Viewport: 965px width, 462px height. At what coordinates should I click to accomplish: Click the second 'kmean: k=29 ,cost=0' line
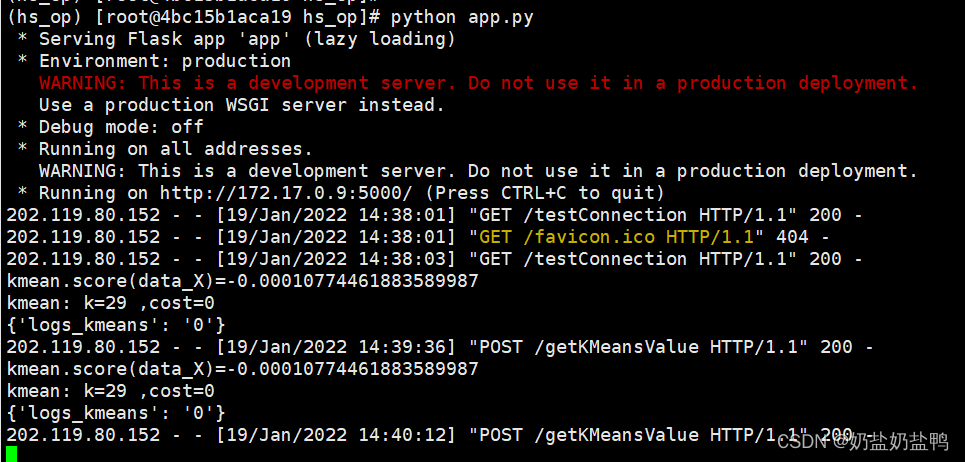(x=111, y=391)
